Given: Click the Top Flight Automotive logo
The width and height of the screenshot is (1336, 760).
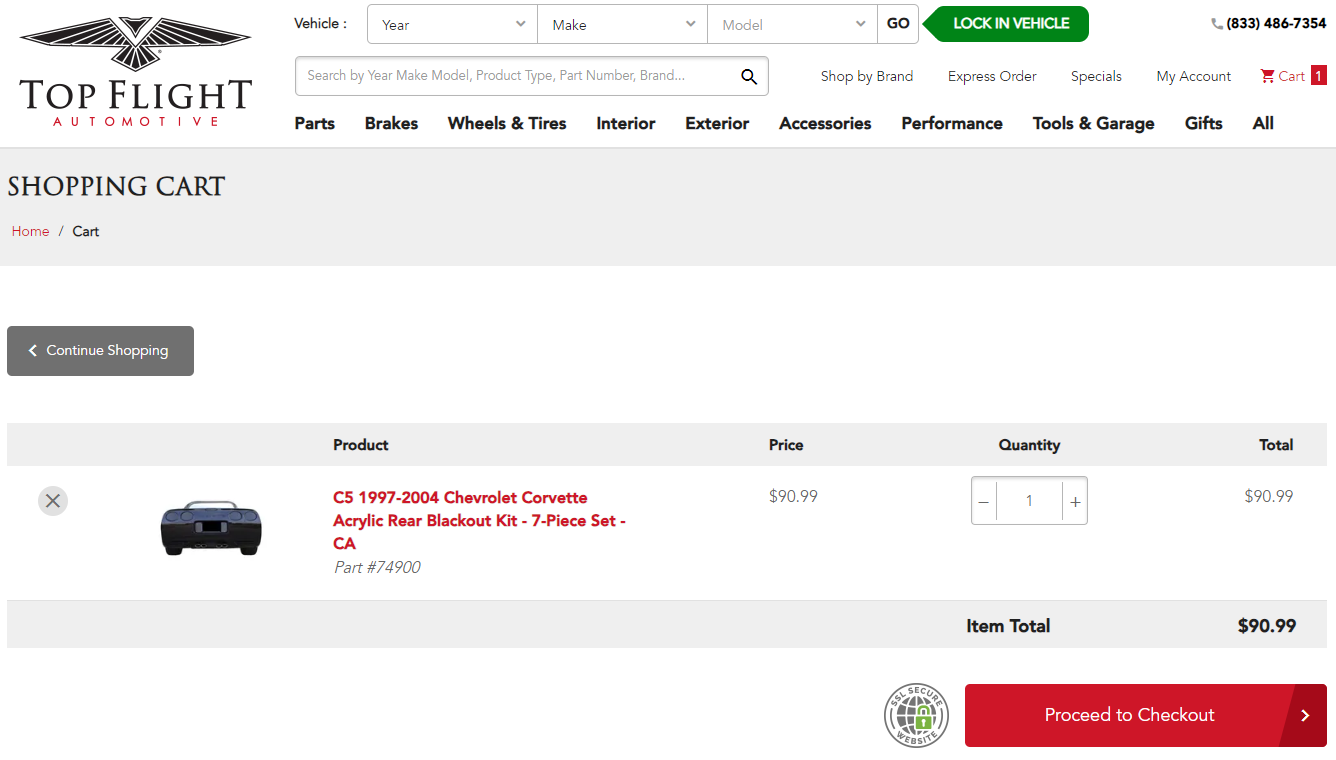Looking at the screenshot, I should pos(135,72).
